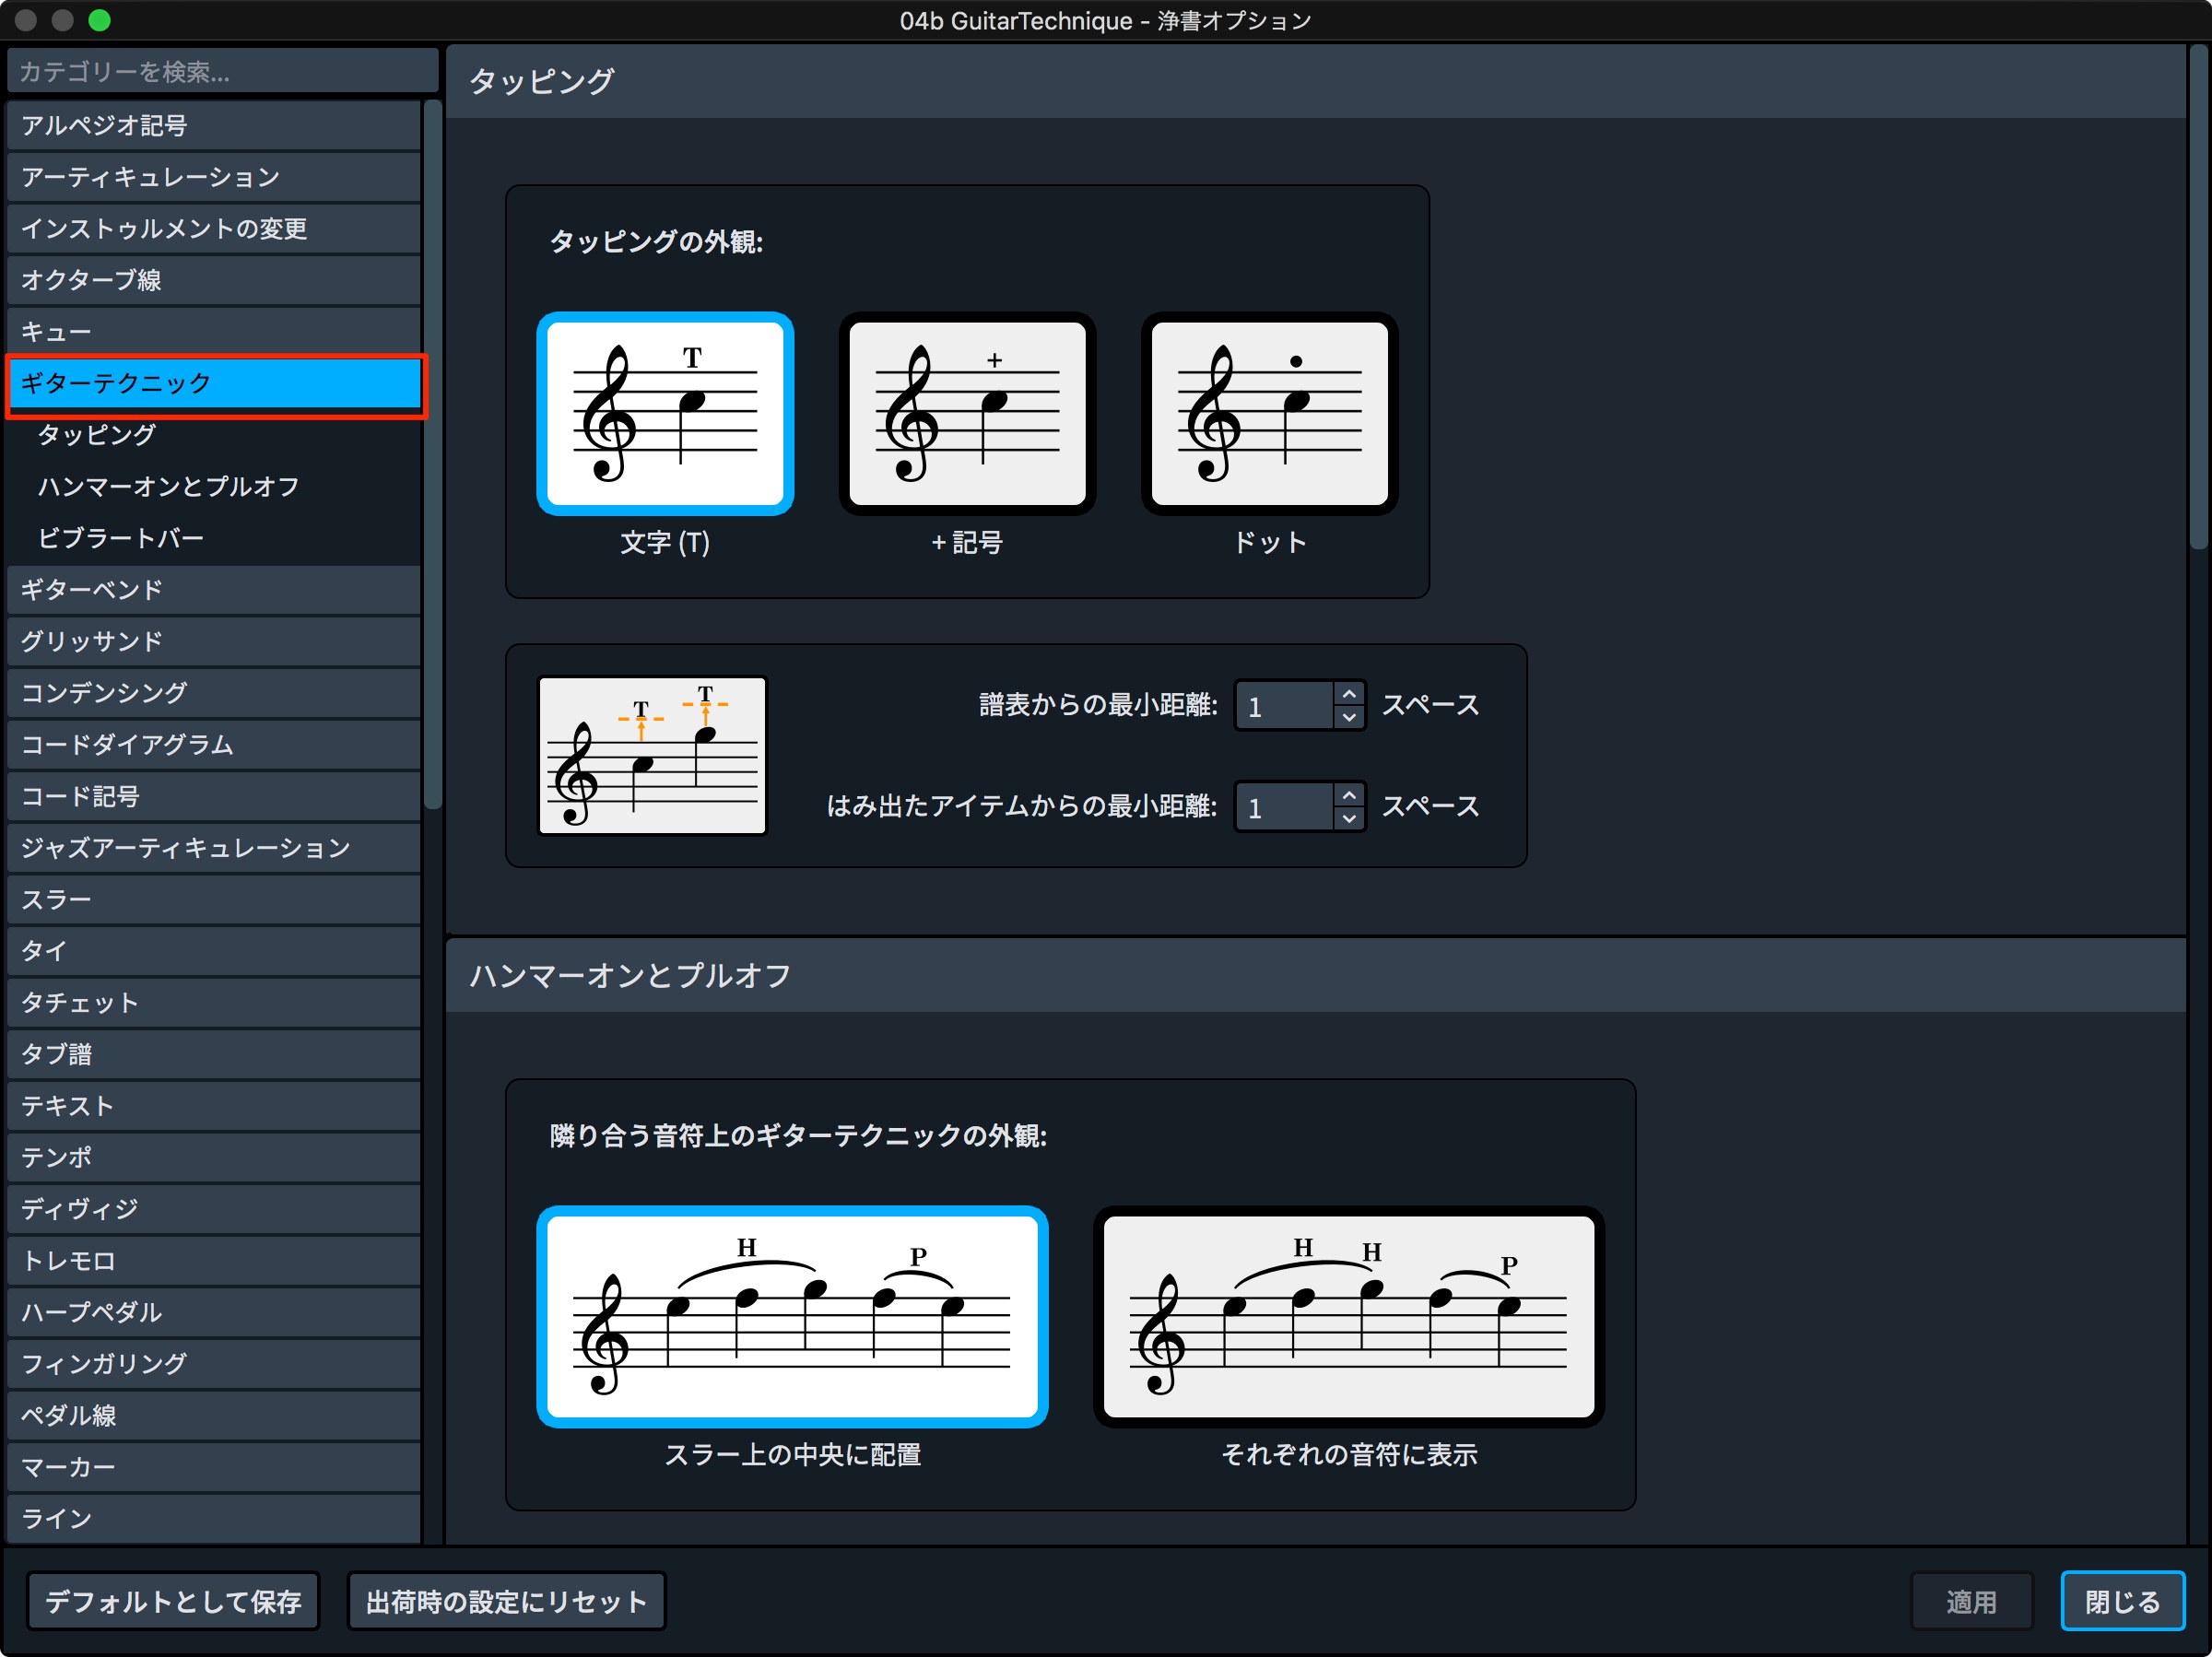
Task: Open the スラー category
Action: [213, 900]
